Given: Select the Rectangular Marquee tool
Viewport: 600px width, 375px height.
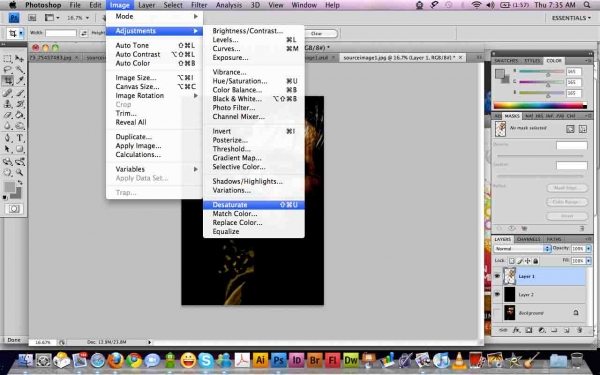Looking at the screenshot, I should pos(7,59).
